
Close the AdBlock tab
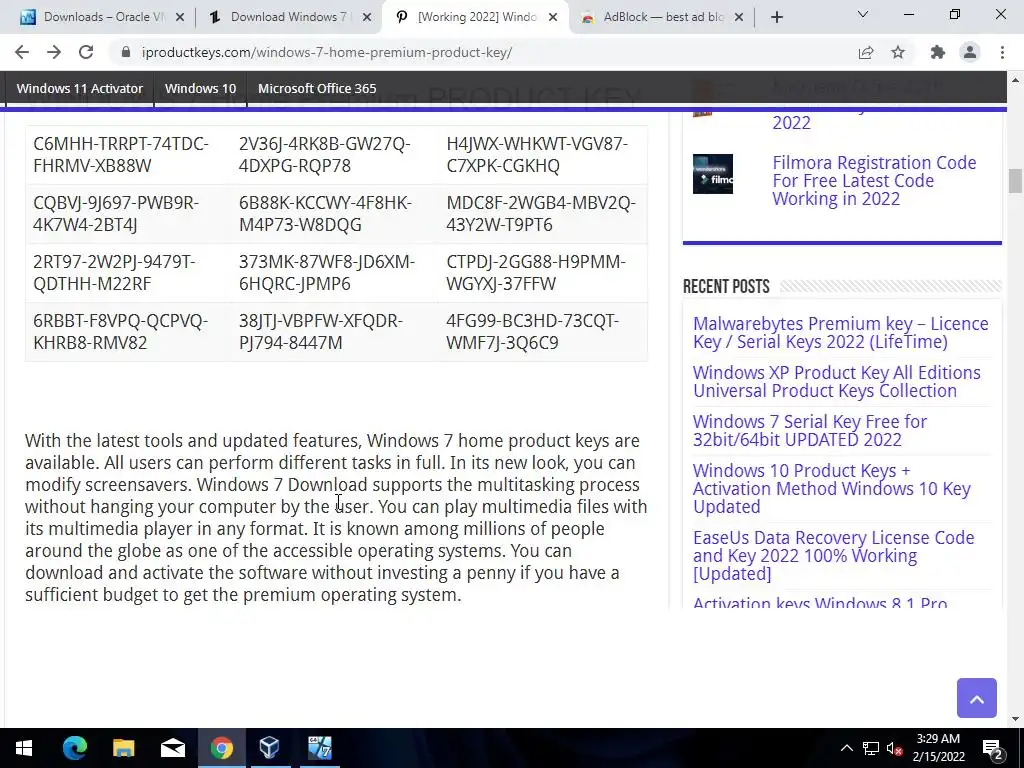point(739,17)
